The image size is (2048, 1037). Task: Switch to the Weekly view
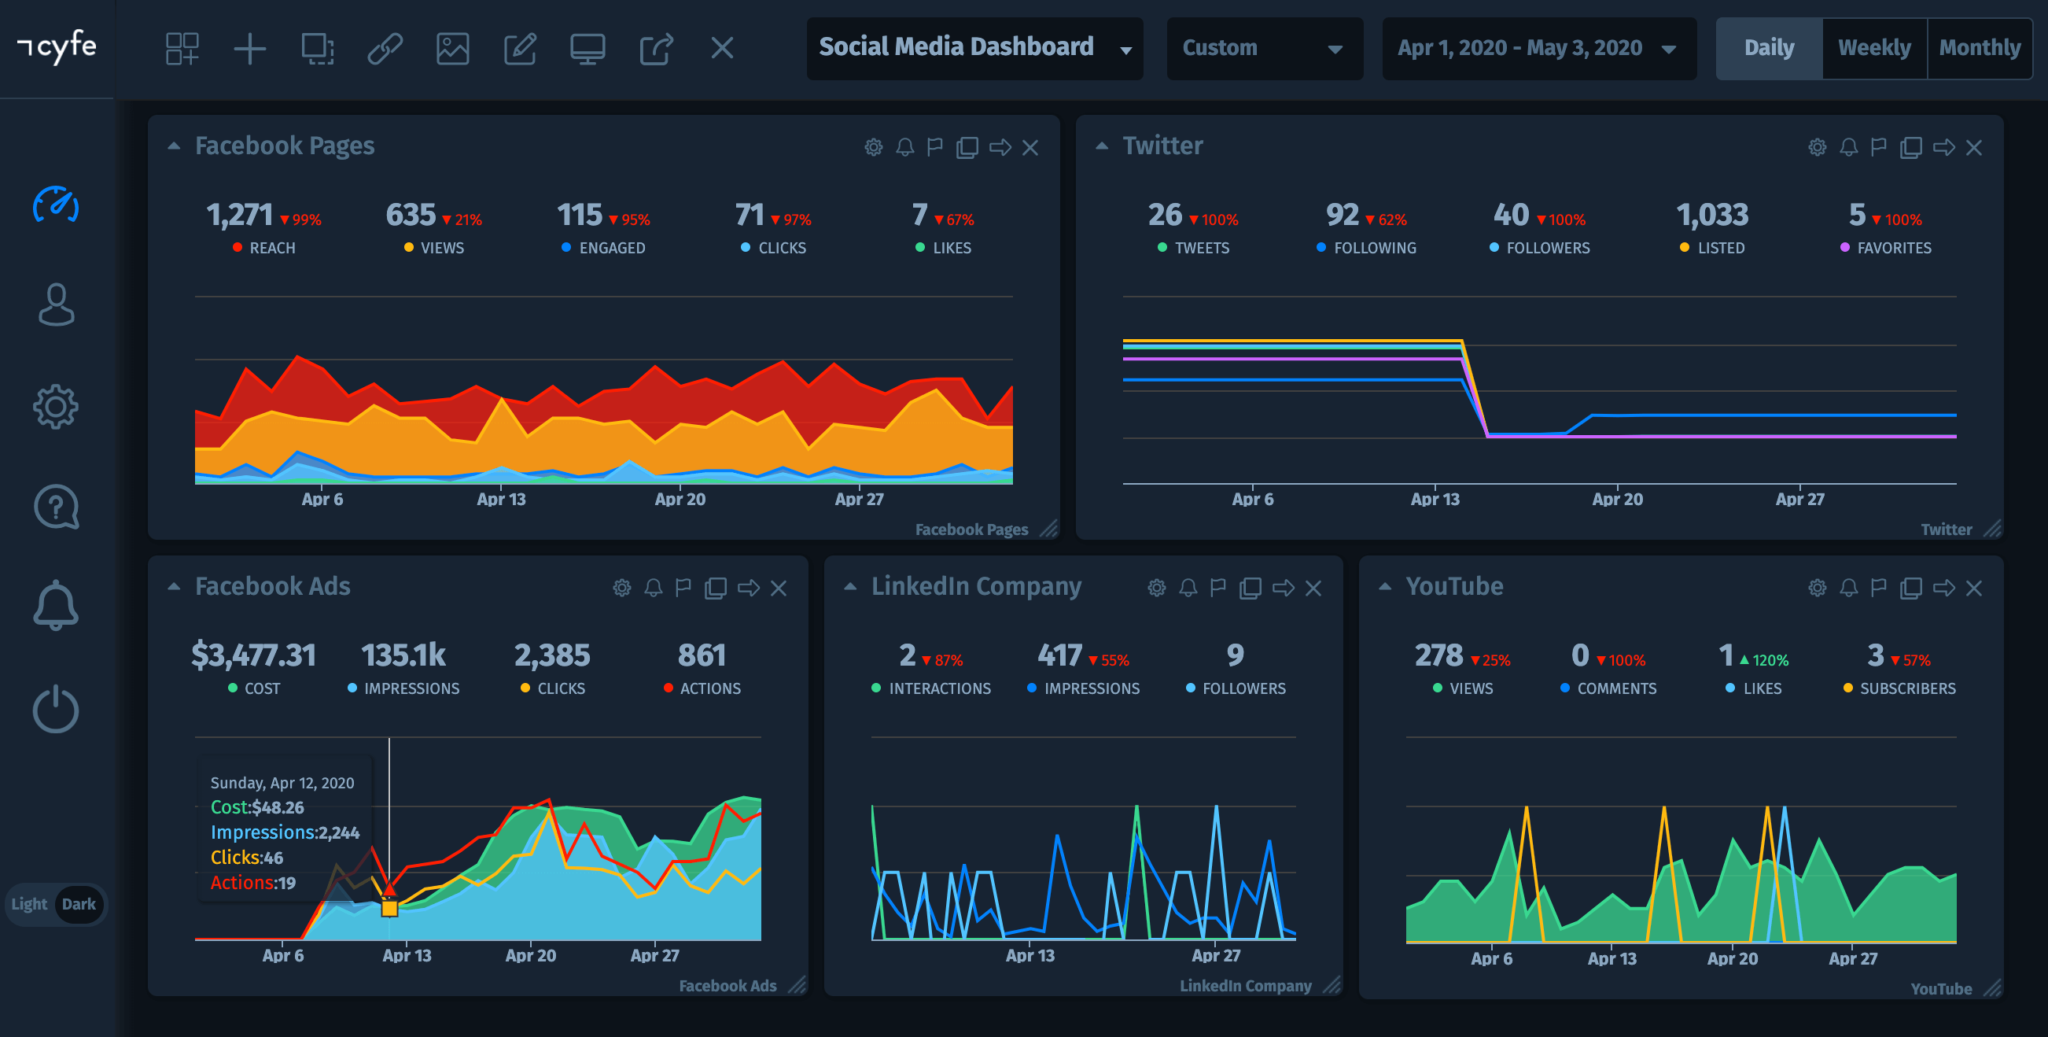(x=1874, y=47)
